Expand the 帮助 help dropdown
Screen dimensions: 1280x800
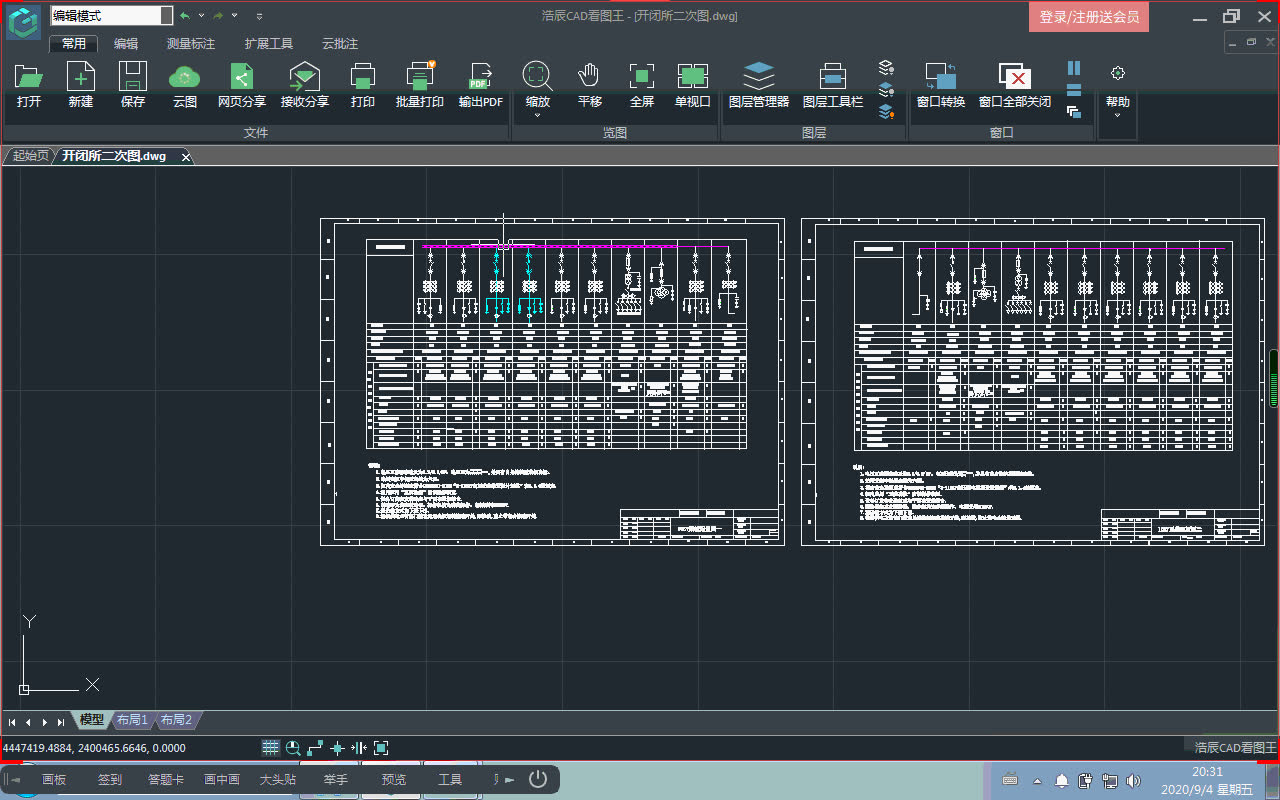tap(1117, 114)
